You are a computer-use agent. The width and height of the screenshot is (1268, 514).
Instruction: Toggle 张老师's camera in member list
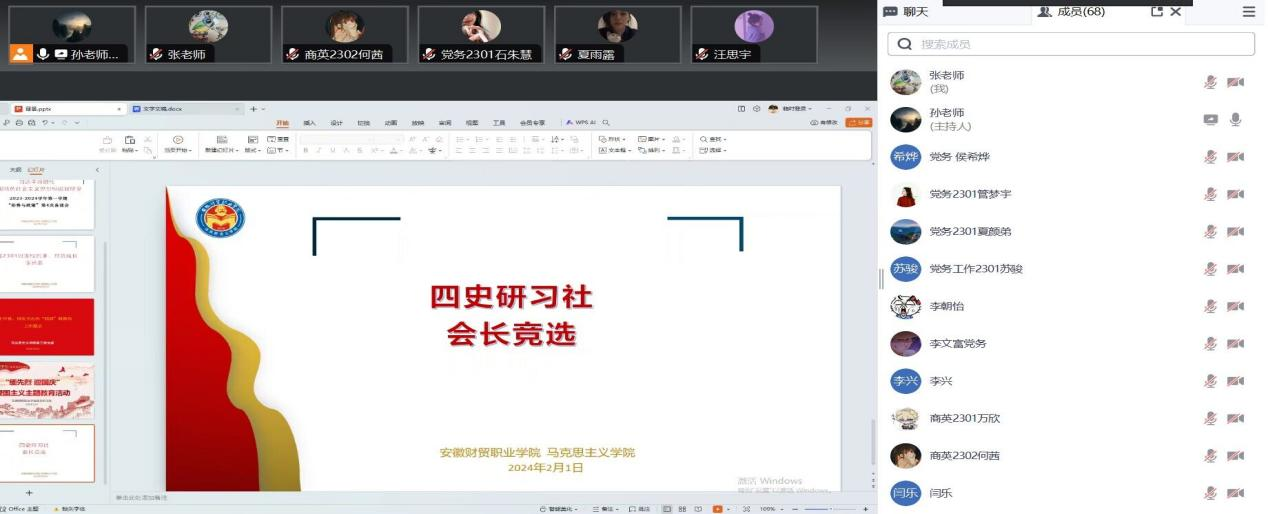coord(1235,82)
